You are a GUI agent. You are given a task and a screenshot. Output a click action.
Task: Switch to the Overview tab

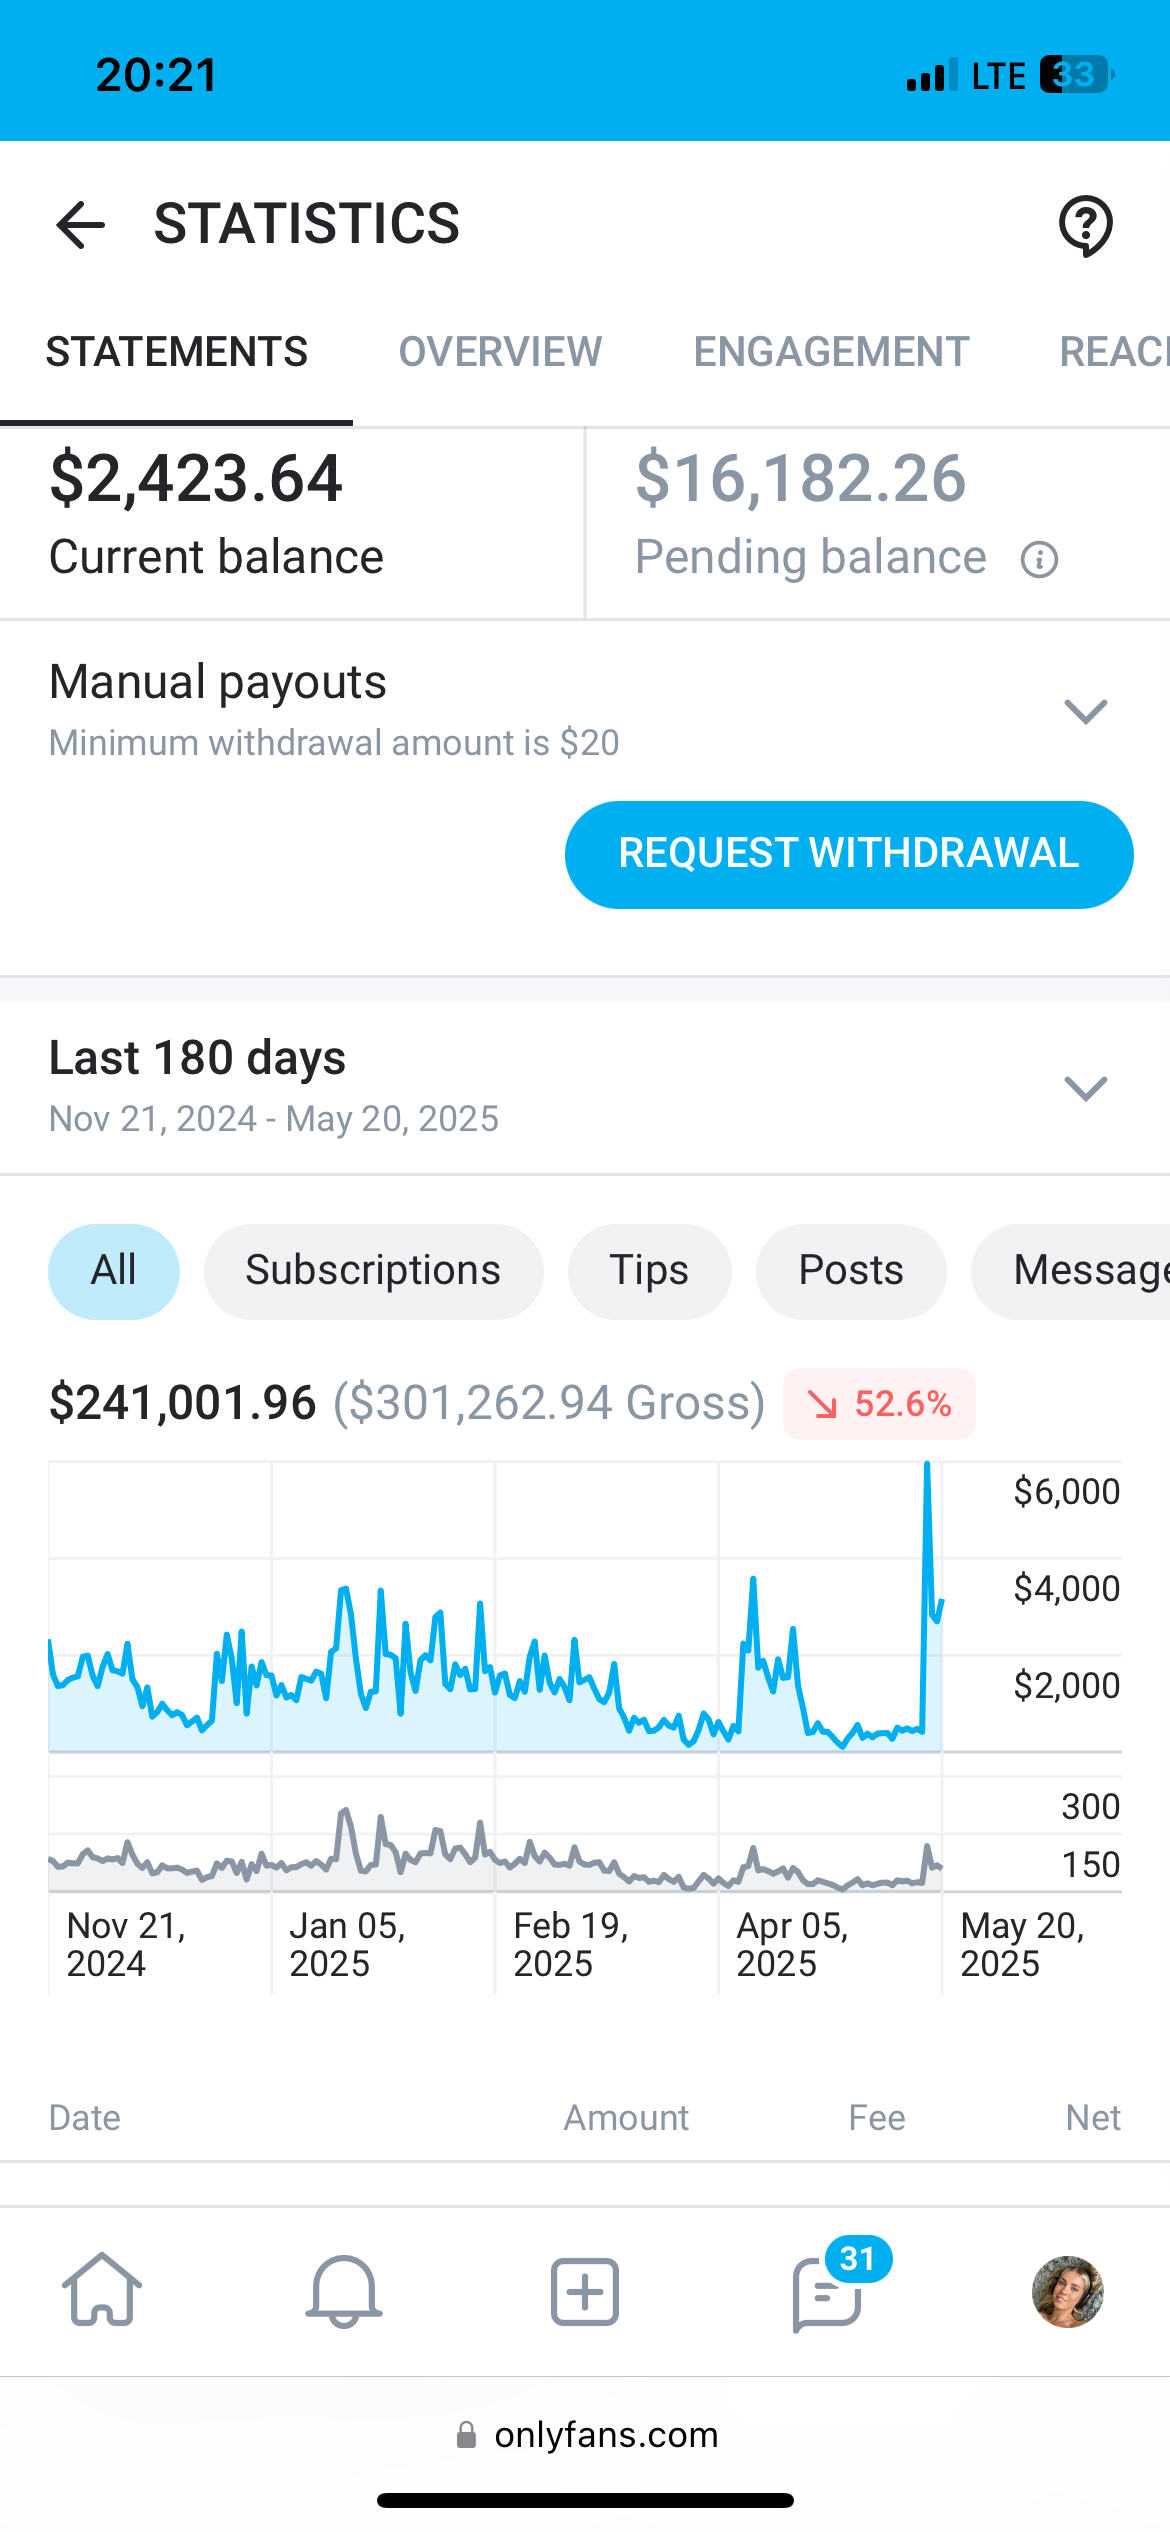point(500,352)
